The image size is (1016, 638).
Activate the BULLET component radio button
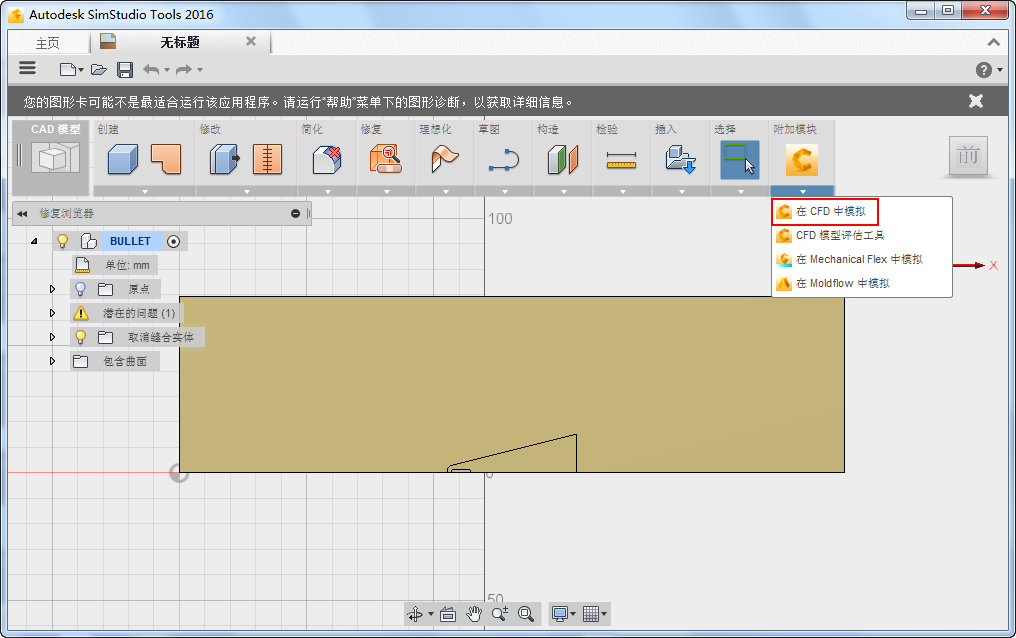point(173,242)
